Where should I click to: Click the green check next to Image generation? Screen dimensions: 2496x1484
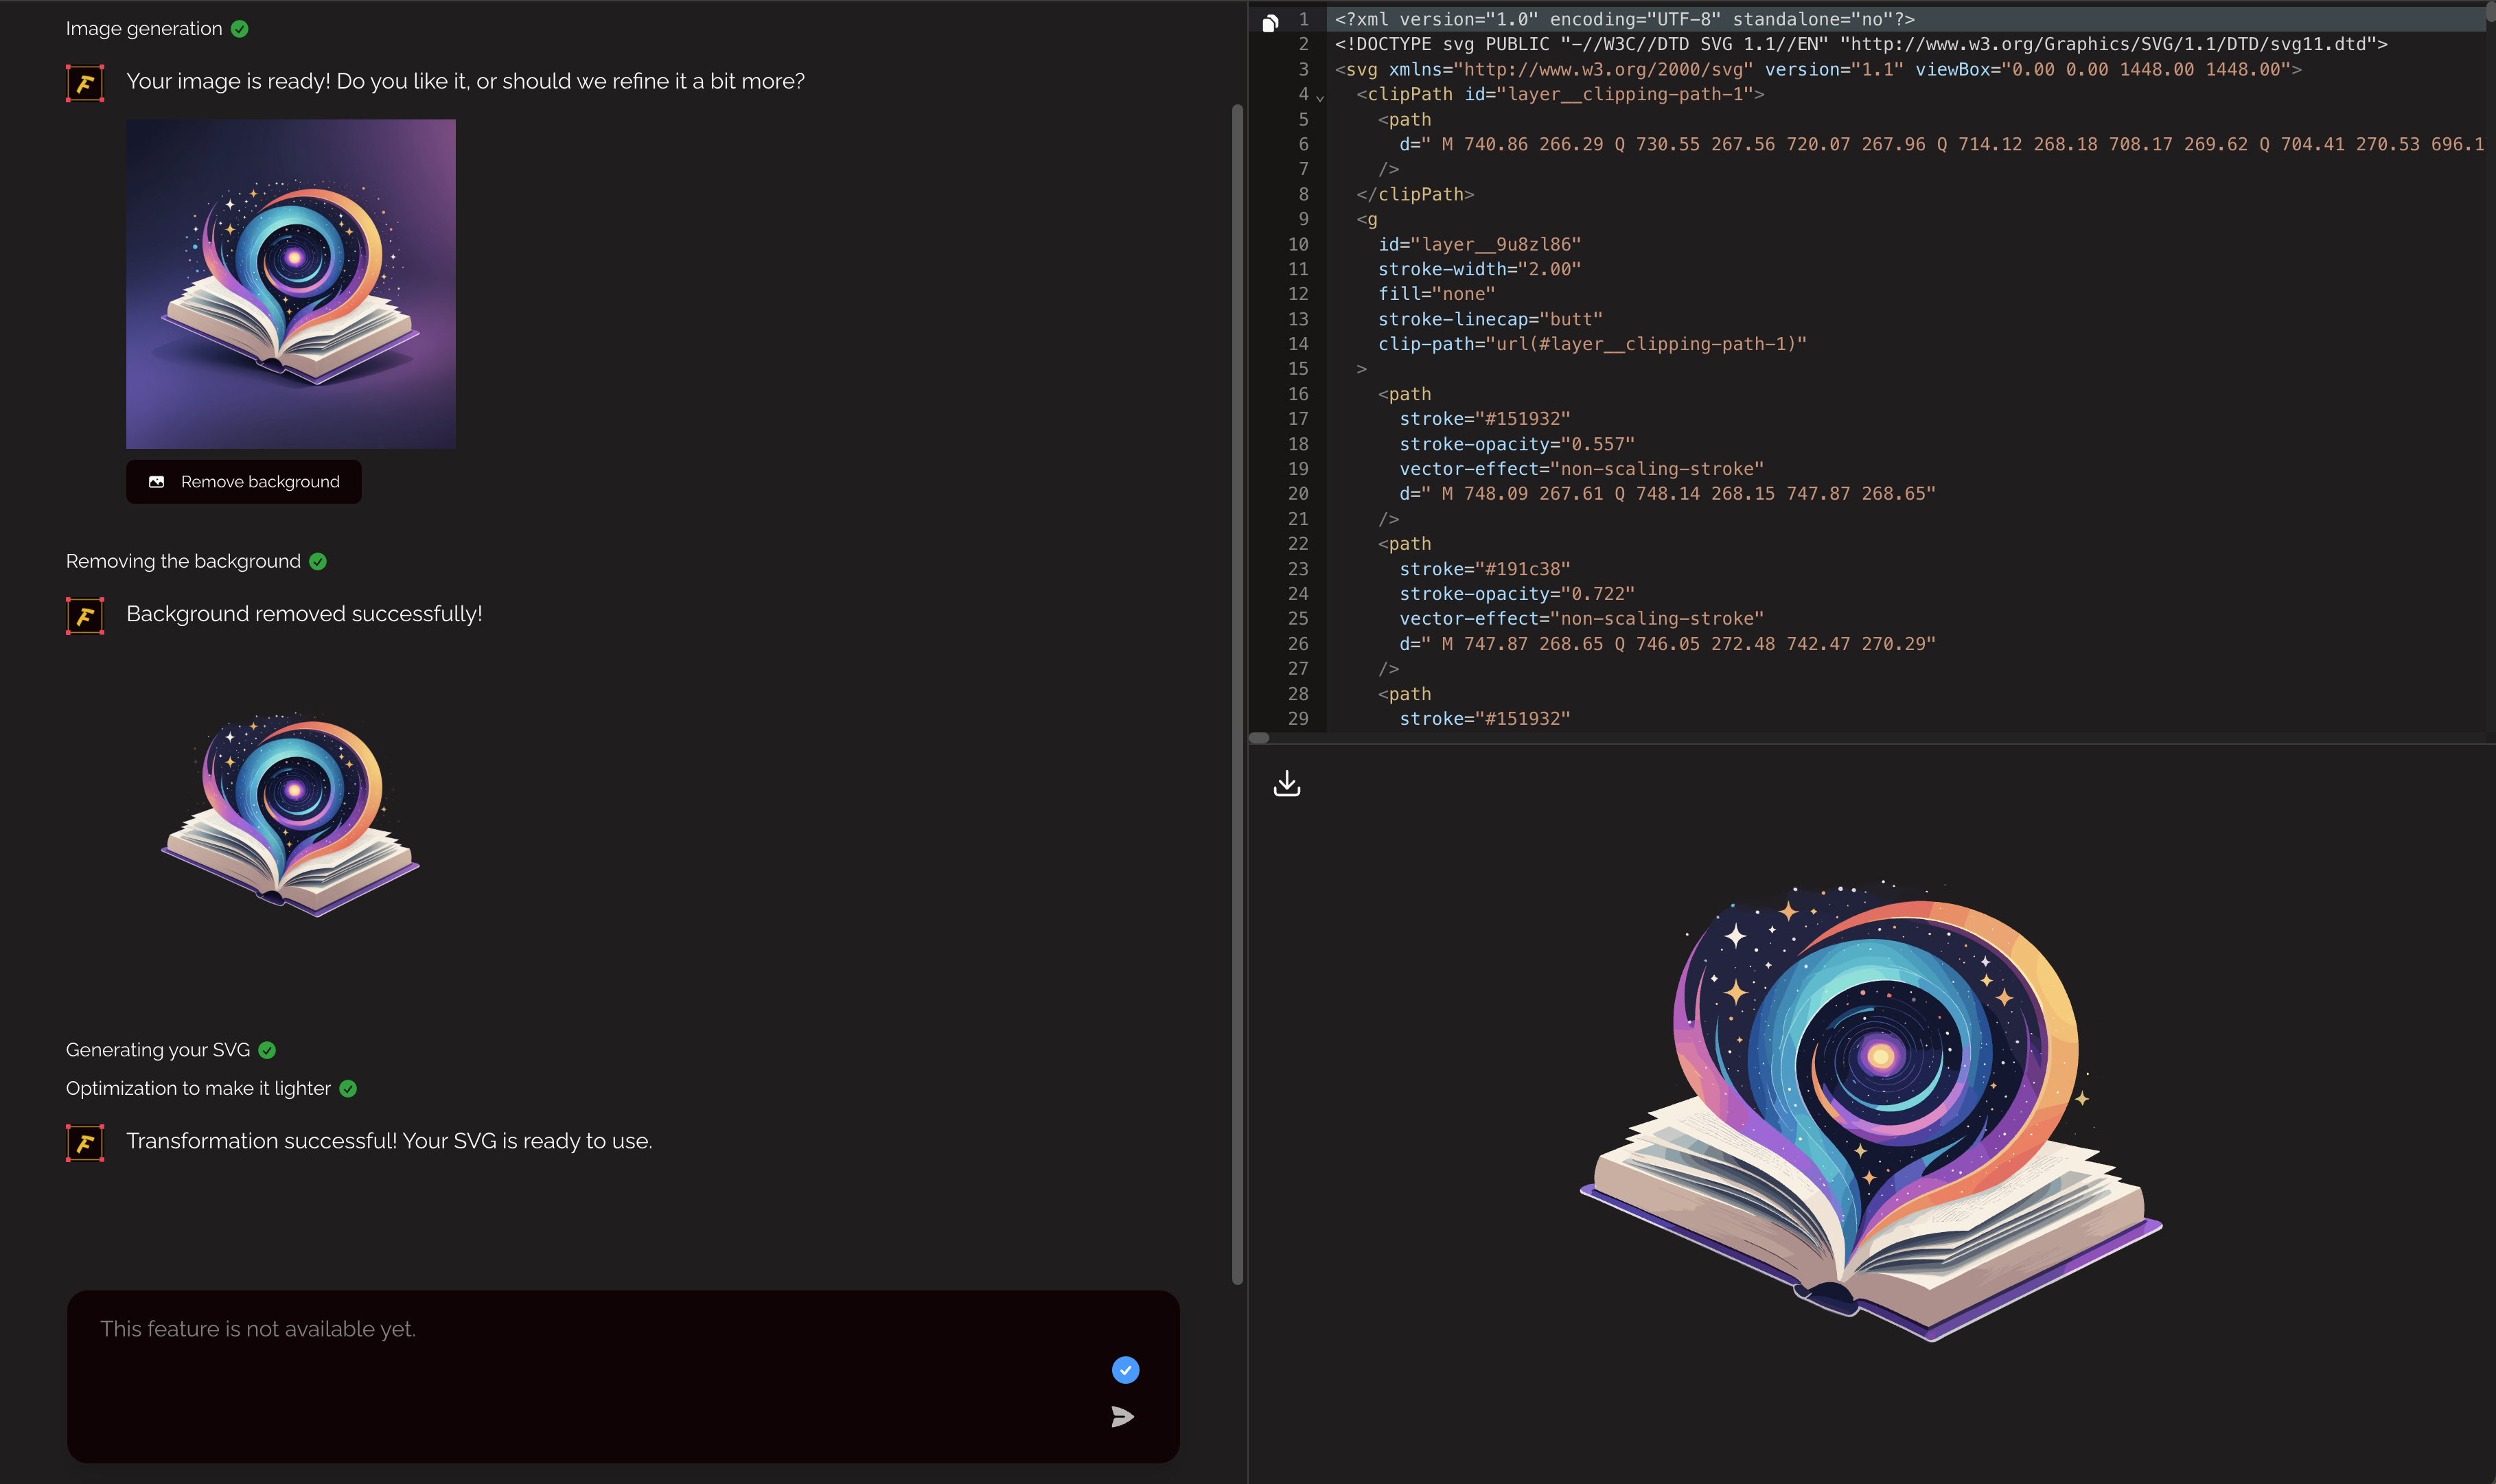tap(239, 29)
